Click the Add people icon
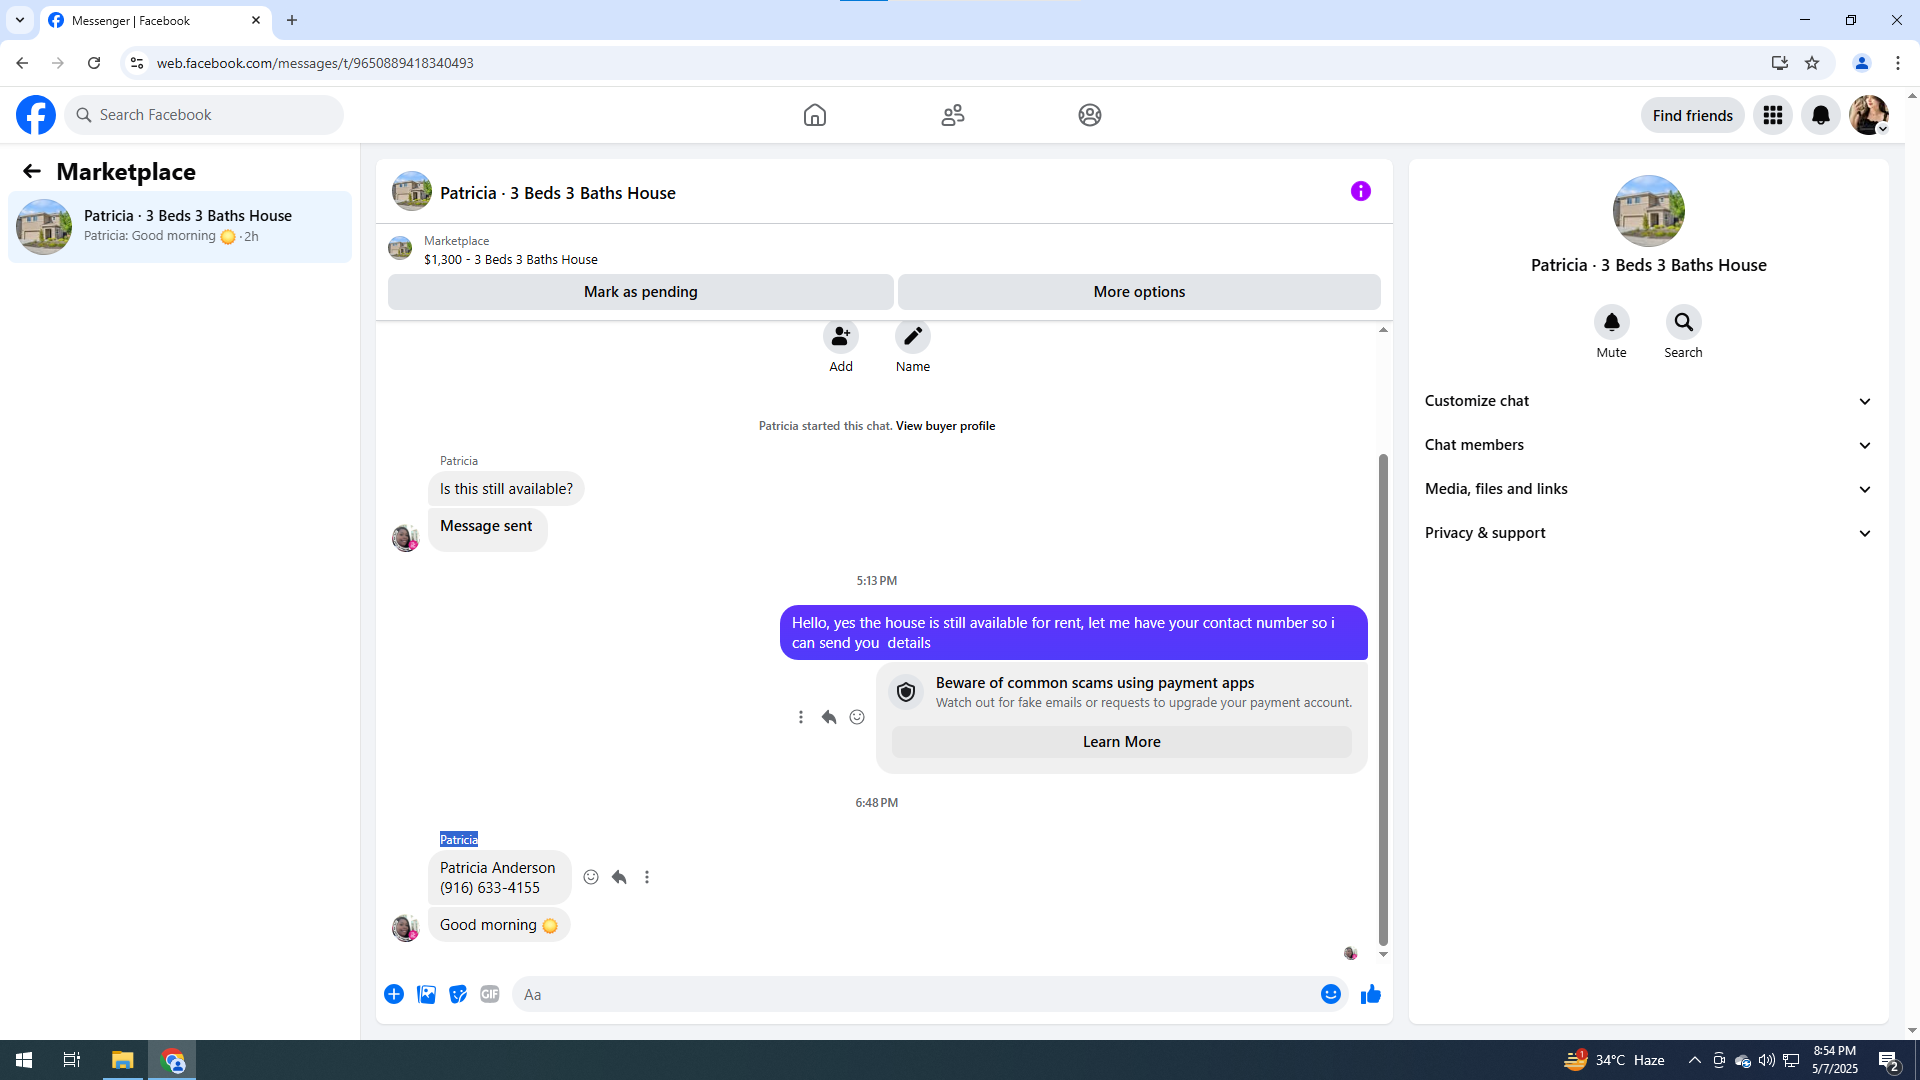The height and width of the screenshot is (1080, 1920). (840, 337)
